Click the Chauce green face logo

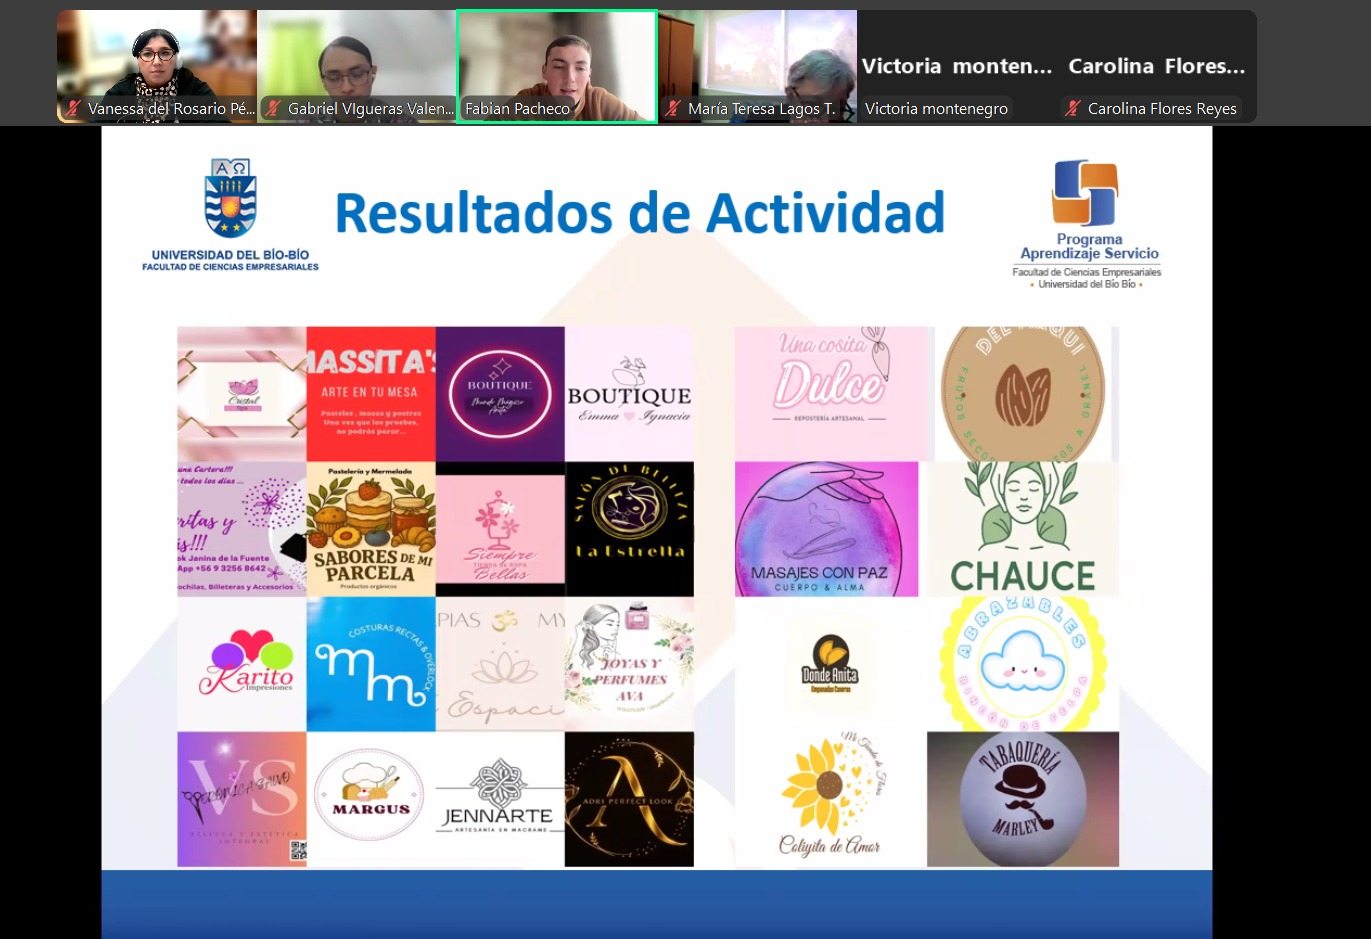[1023, 529]
